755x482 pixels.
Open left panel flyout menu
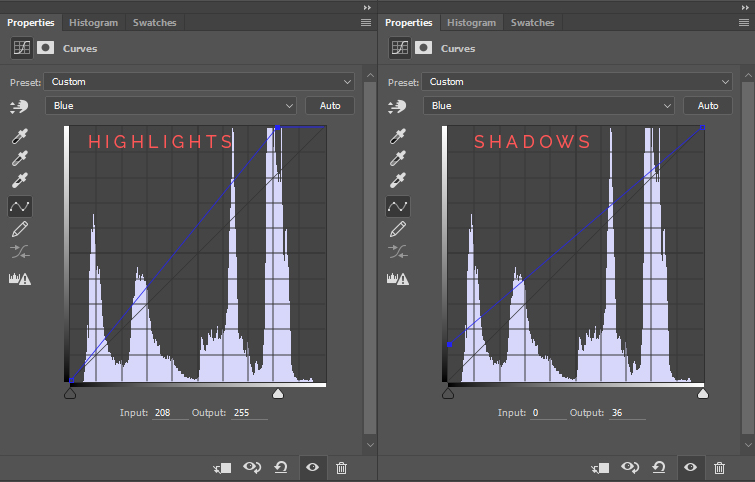(x=366, y=23)
